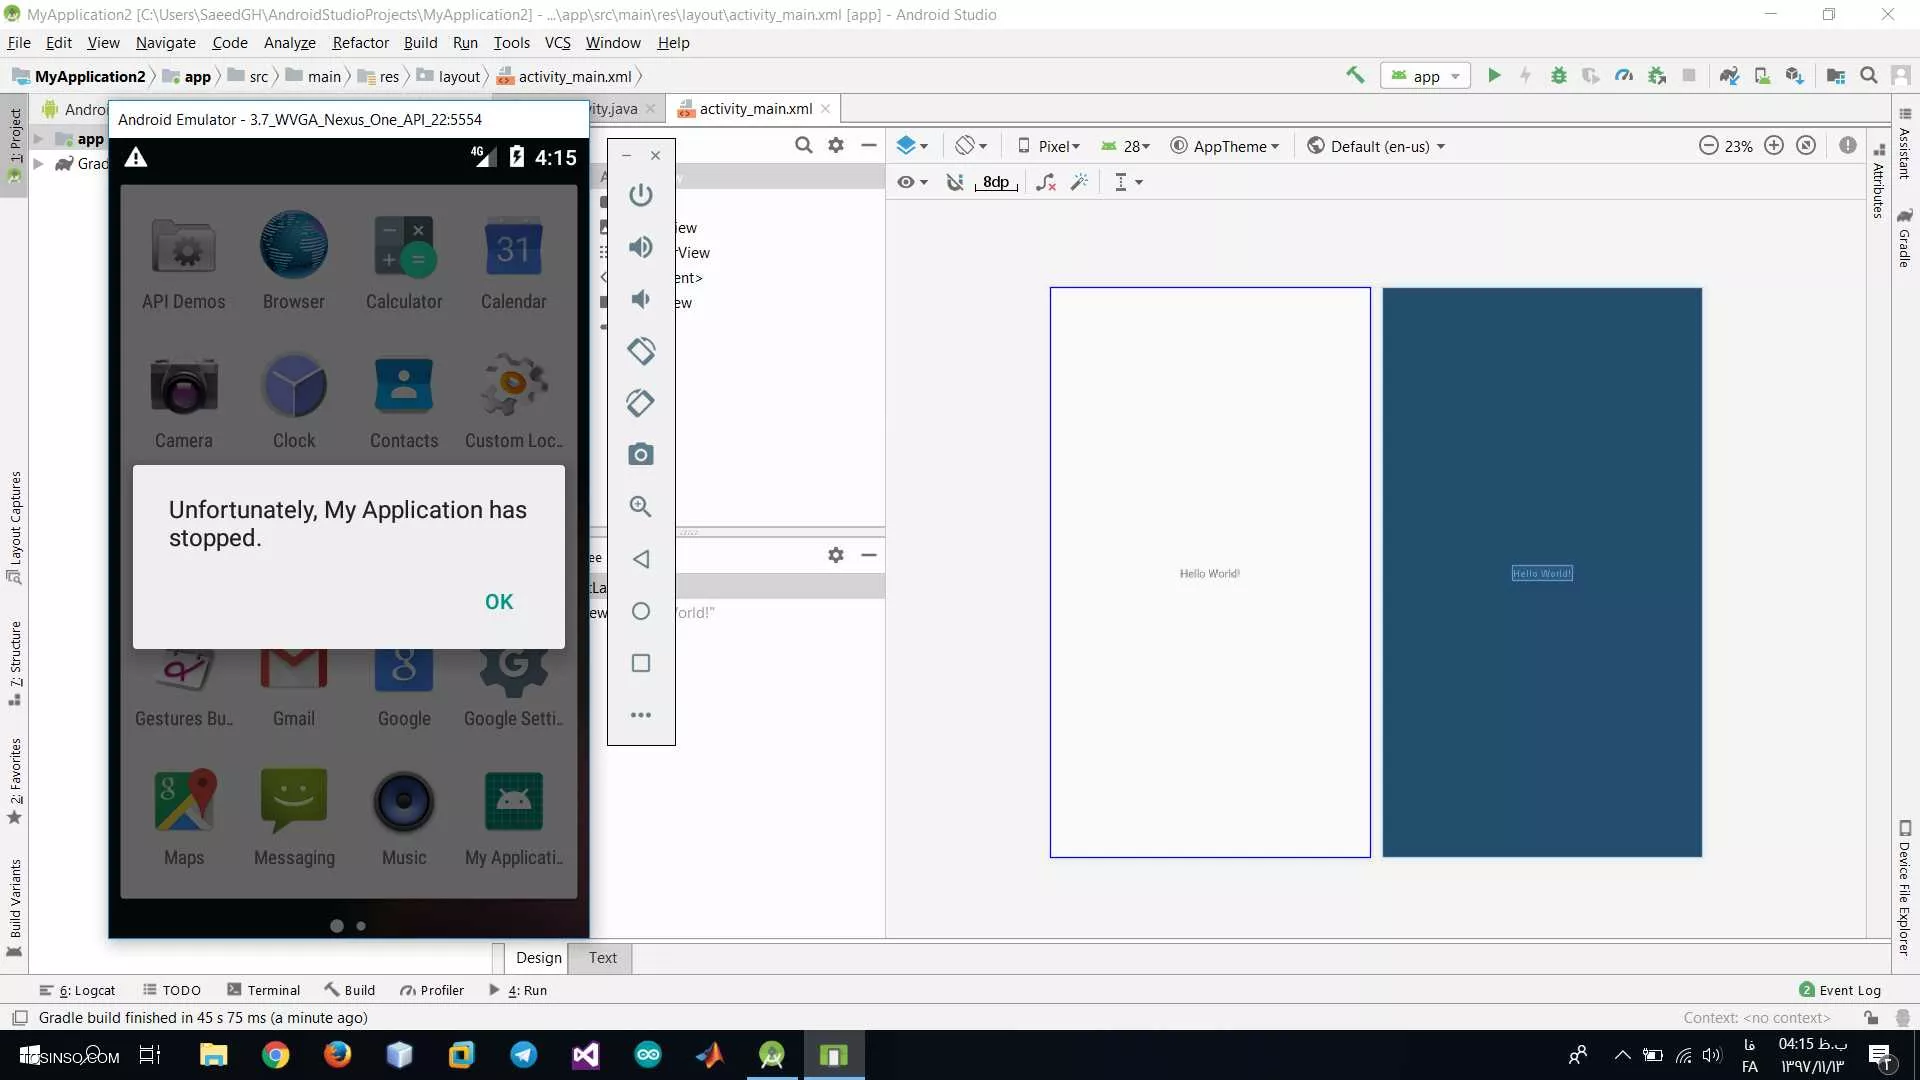Click Zoom to Fit Screen icon
Image resolution: width=1920 pixels, height=1080 pixels.
coord(1806,146)
